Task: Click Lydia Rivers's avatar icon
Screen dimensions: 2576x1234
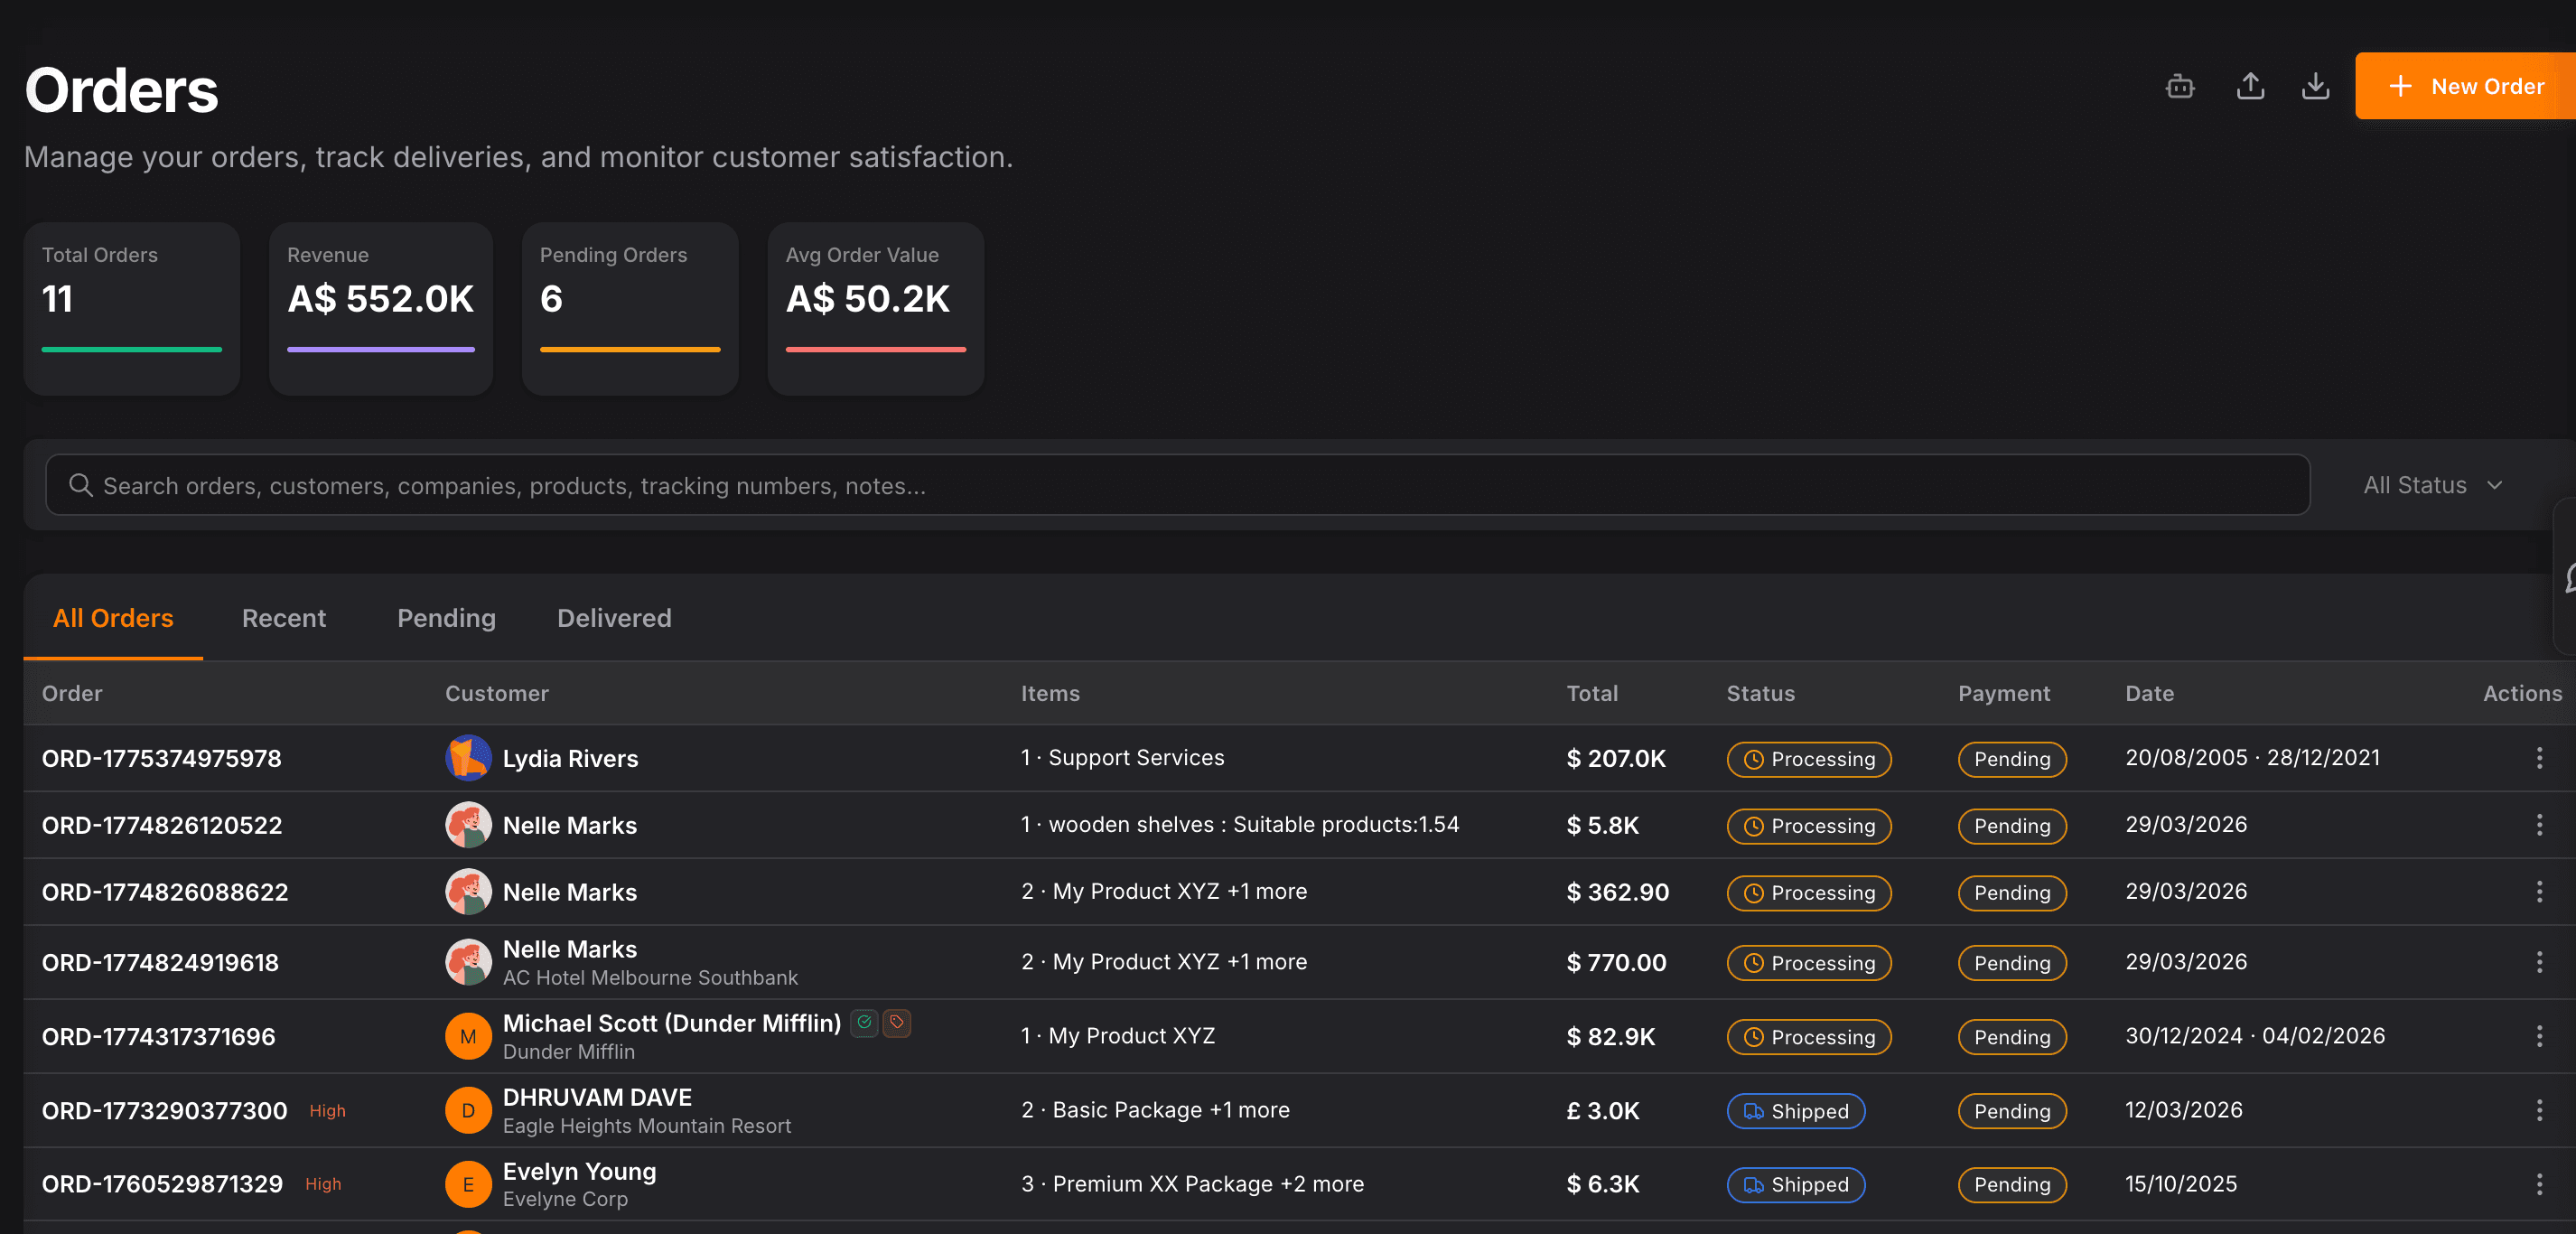Action: click(x=468, y=758)
